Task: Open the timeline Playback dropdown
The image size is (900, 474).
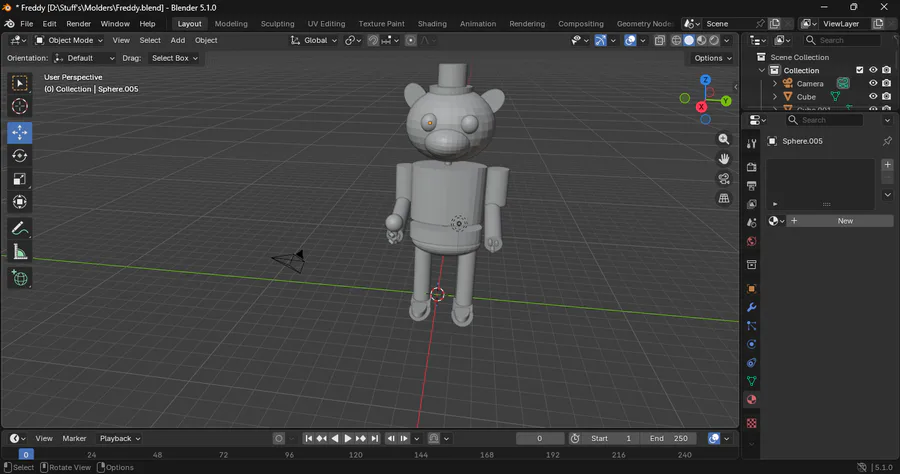Action: [x=119, y=438]
